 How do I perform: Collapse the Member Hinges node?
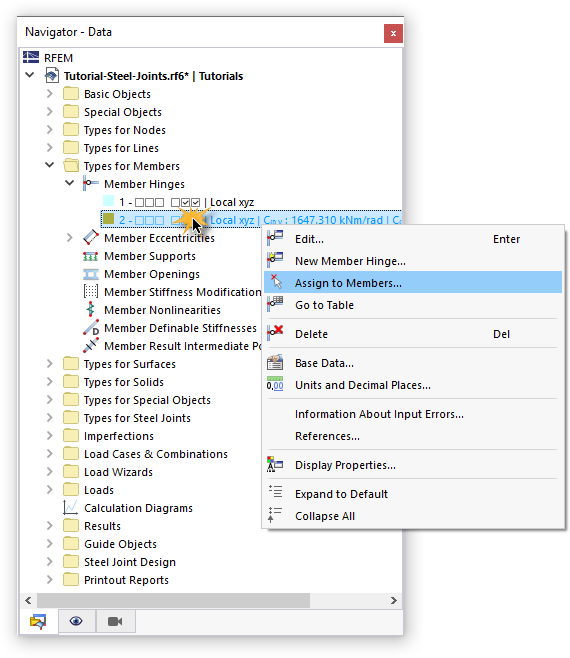point(70,183)
